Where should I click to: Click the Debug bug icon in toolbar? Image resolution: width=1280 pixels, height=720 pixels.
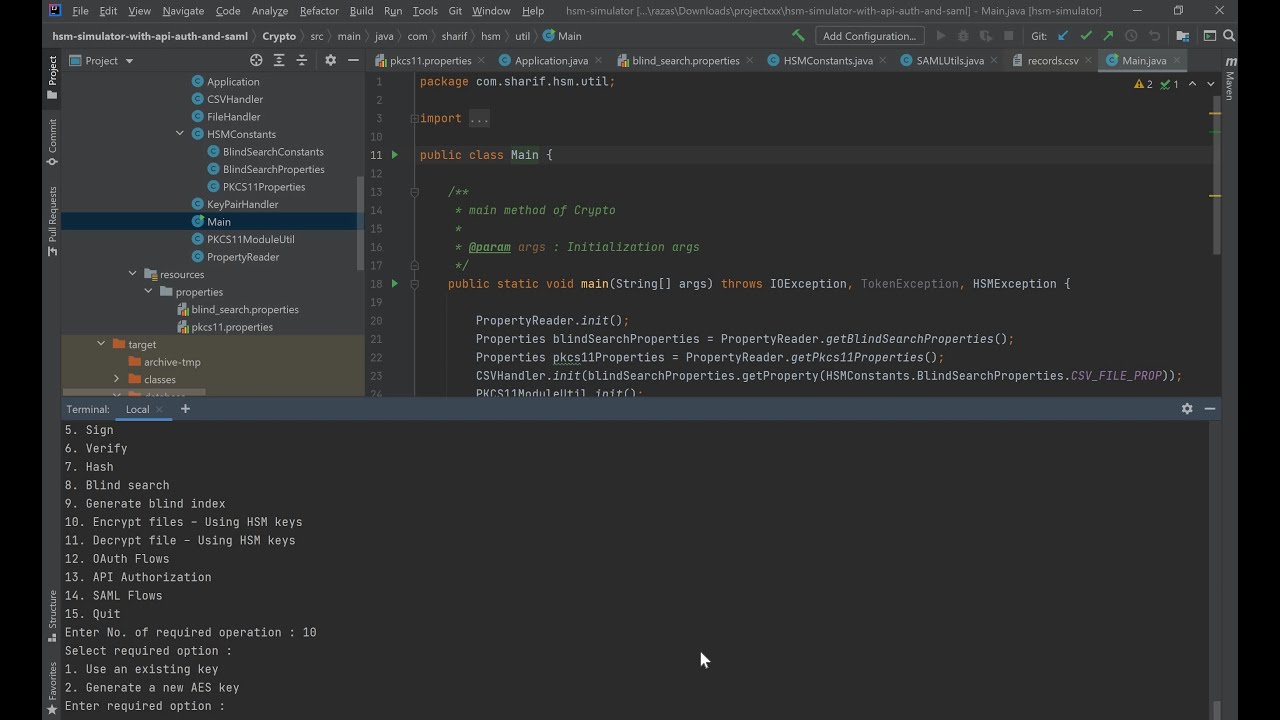point(963,36)
